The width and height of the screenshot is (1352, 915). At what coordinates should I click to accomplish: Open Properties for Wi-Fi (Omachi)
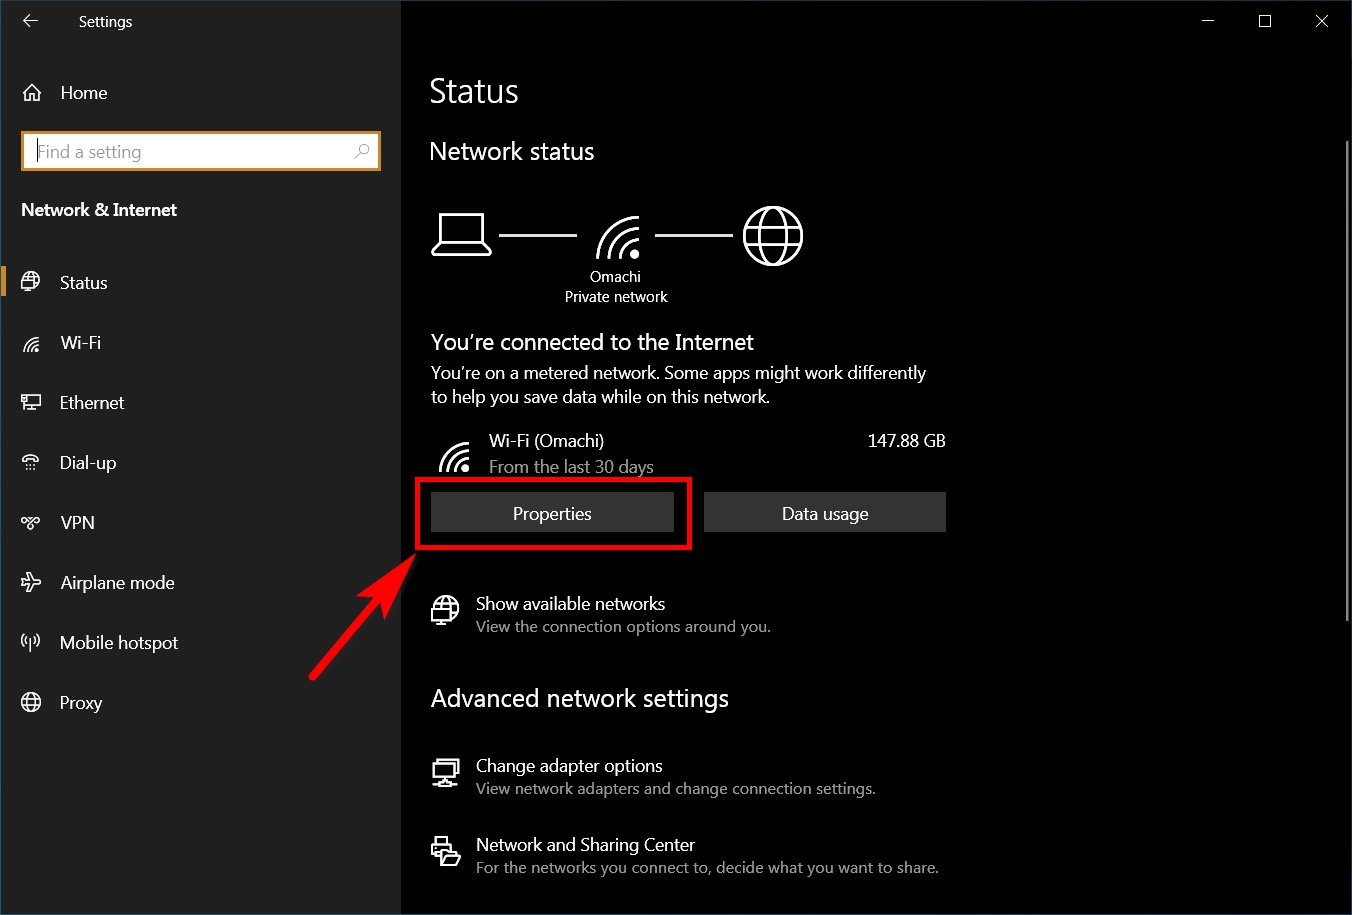point(552,513)
